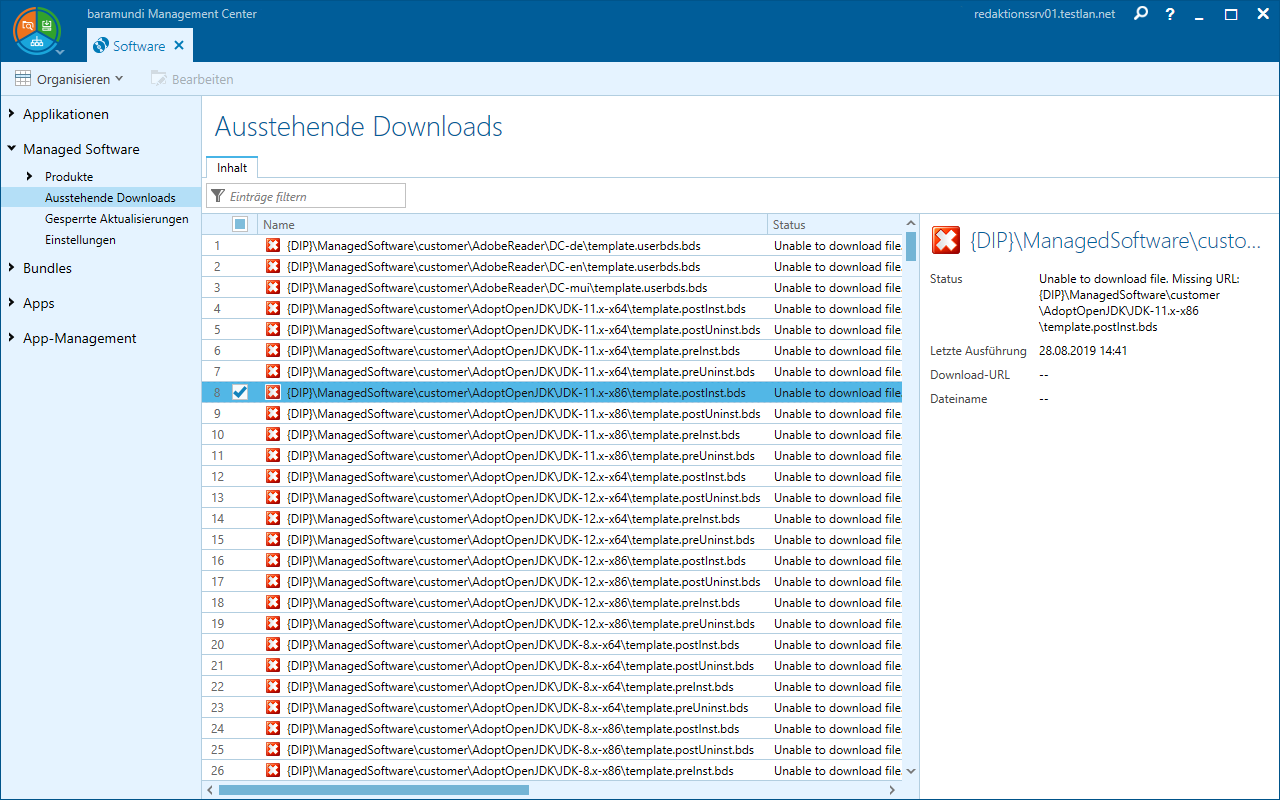
Task: Click the funnel filter icon
Action: (x=217, y=197)
